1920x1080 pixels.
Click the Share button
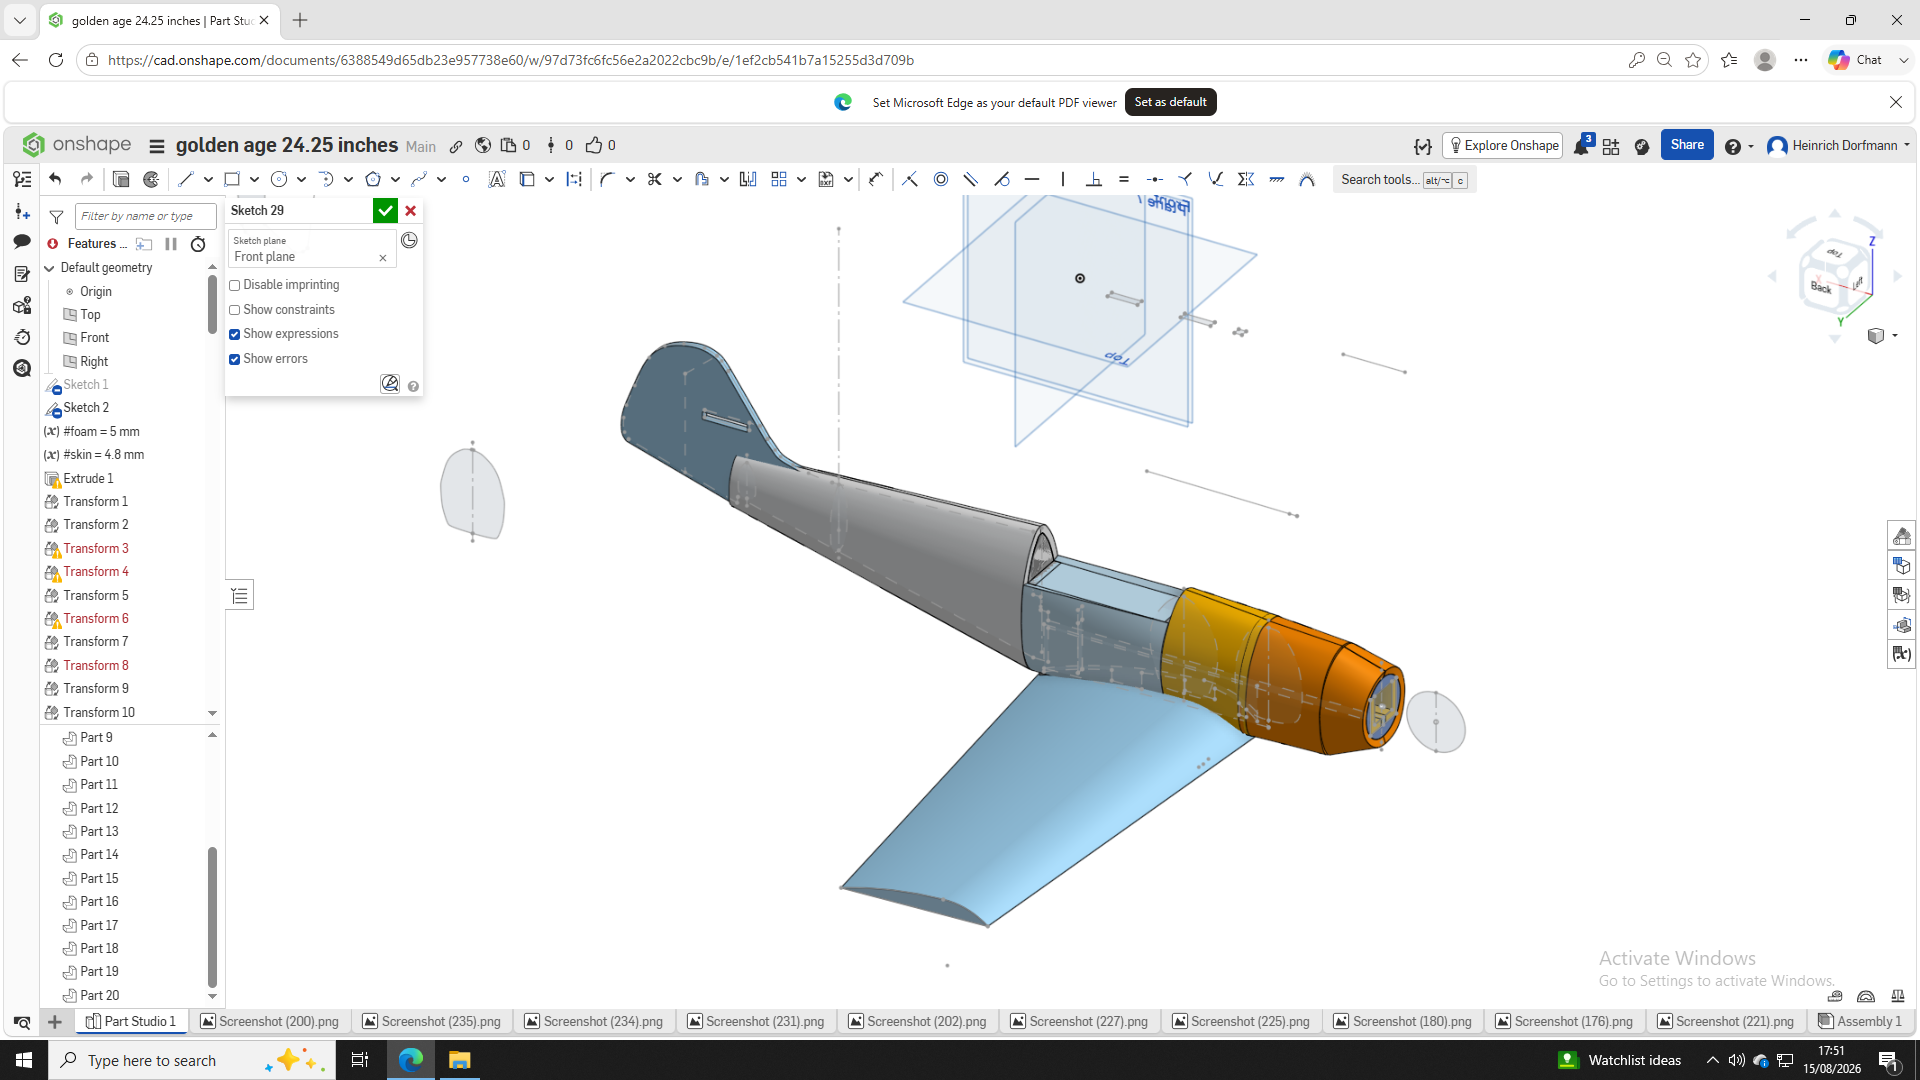click(1687, 145)
